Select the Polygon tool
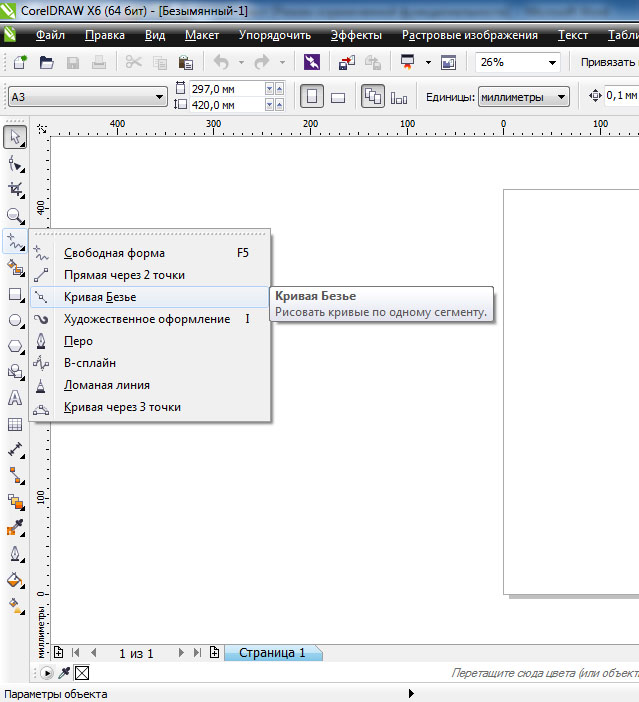639x702 pixels. click(x=16, y=347)
